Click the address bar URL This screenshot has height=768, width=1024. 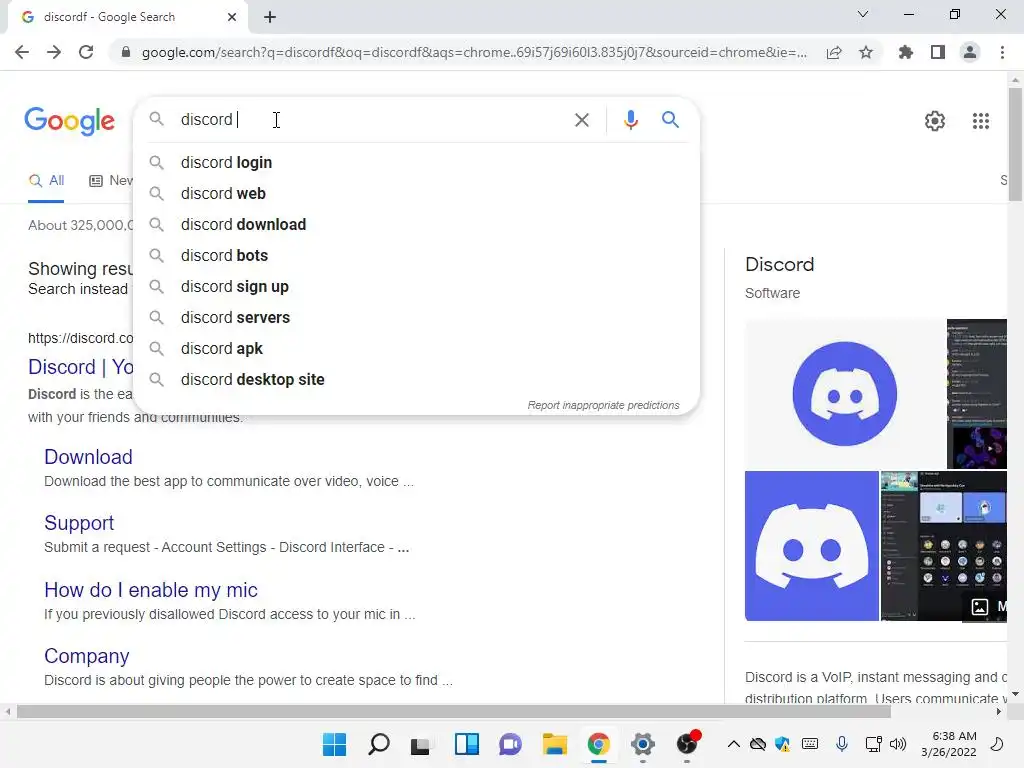pyautogui.click(x=474, y=52)
